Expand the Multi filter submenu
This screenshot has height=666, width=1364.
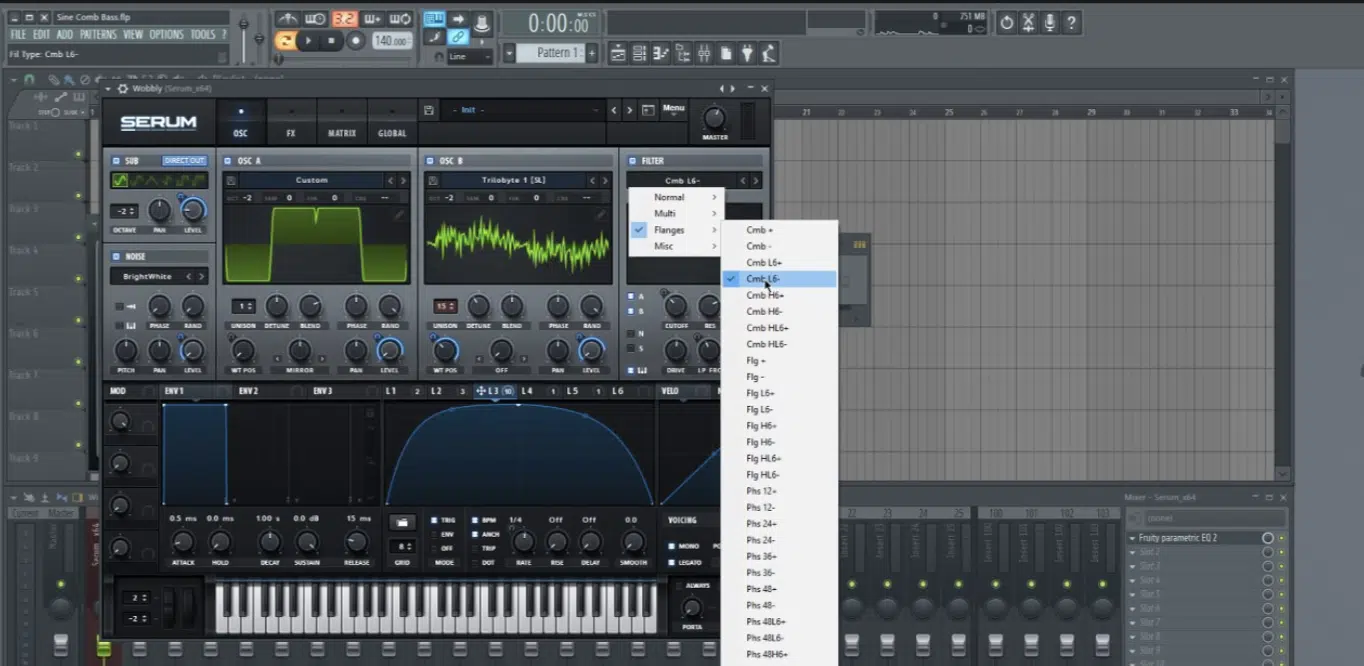click(x=674, y=213)
